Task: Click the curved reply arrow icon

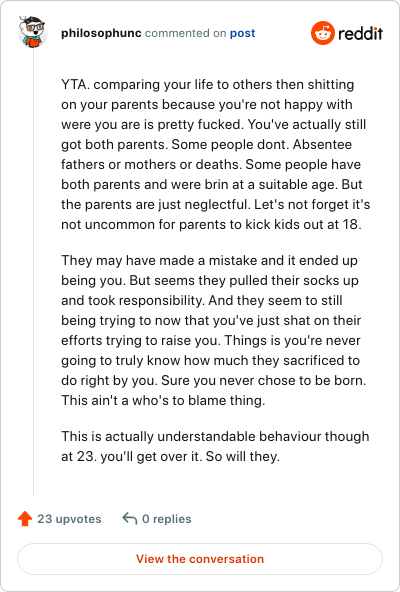Action: click(x=130, y=518)
